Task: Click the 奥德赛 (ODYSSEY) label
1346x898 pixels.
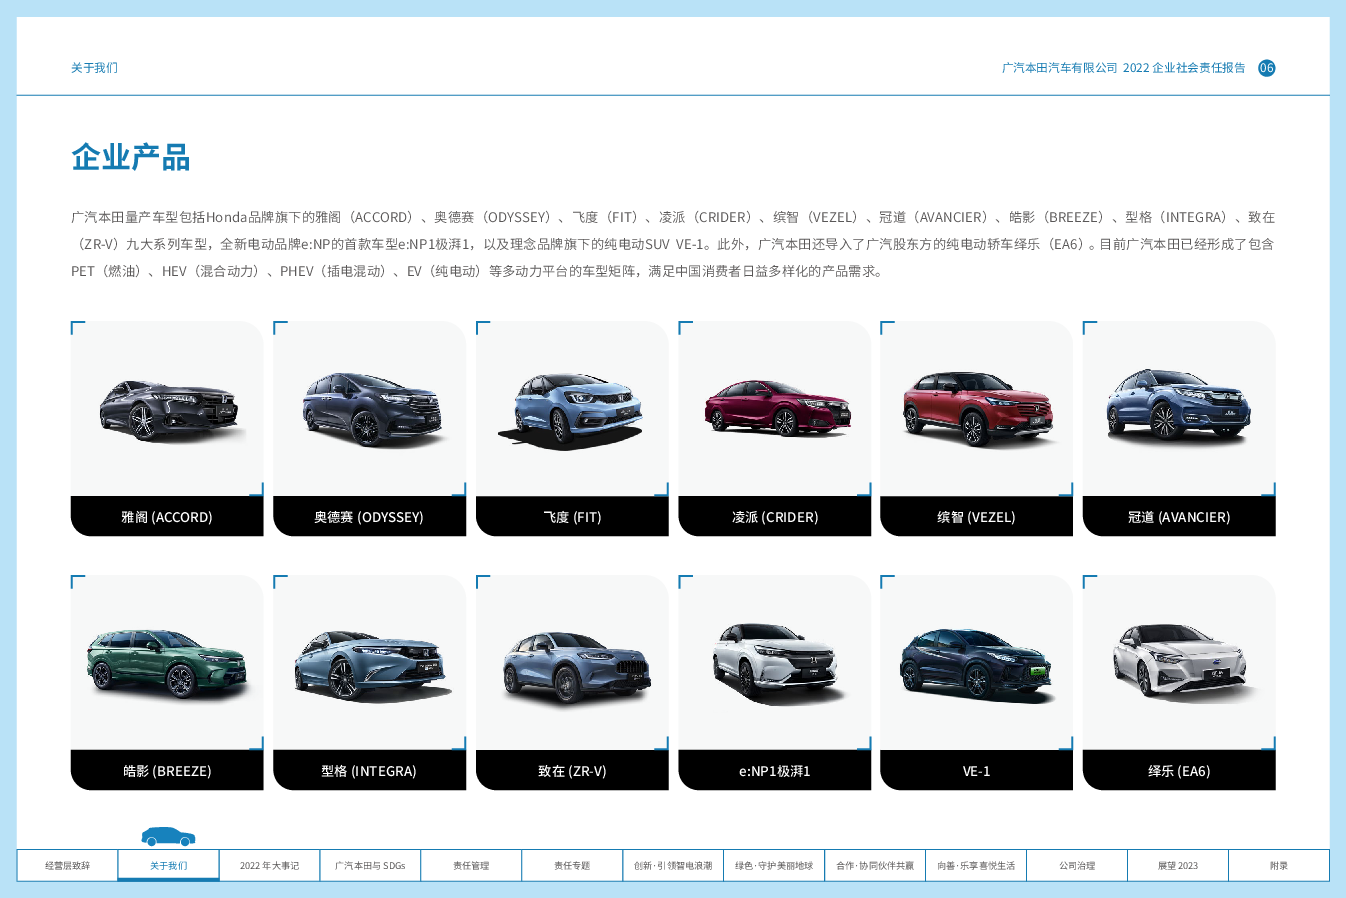Action: [x=369, y=517]
